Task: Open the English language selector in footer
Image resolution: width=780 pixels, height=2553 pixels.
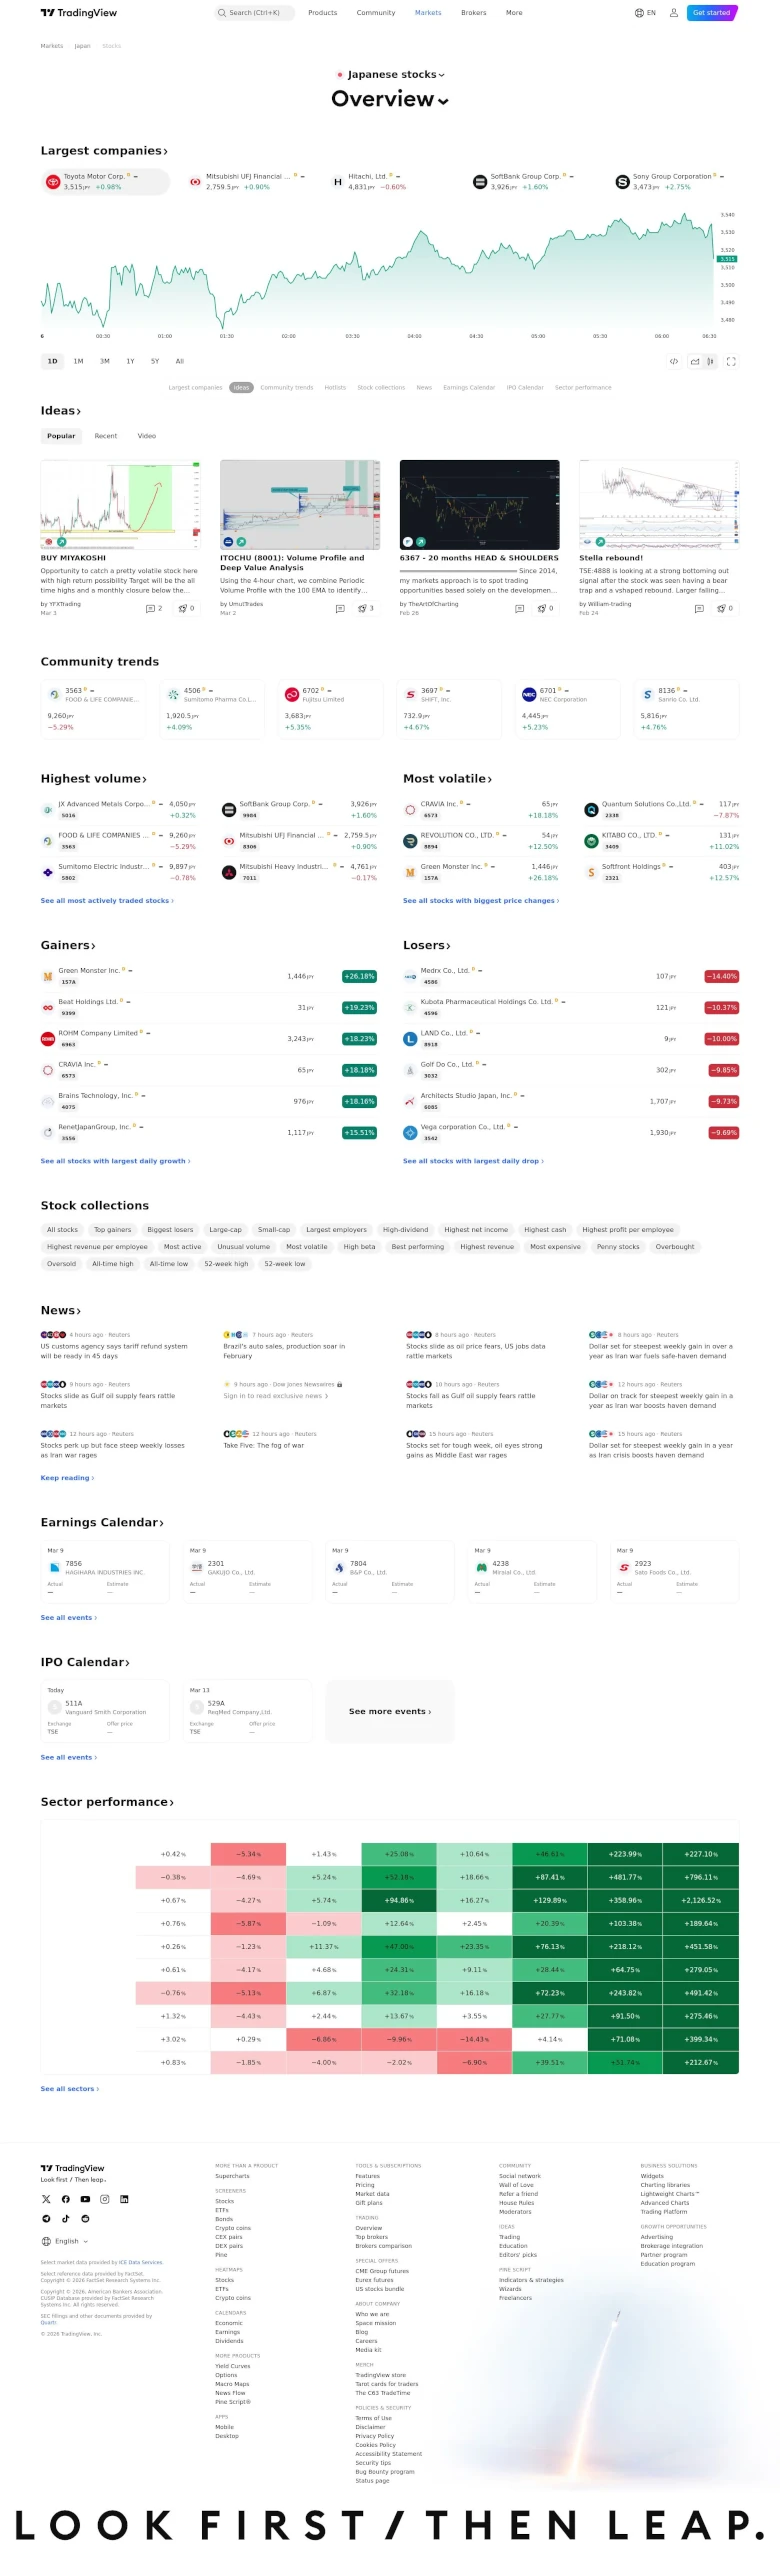Action: pyautogui.click(x=65, y=2241)
